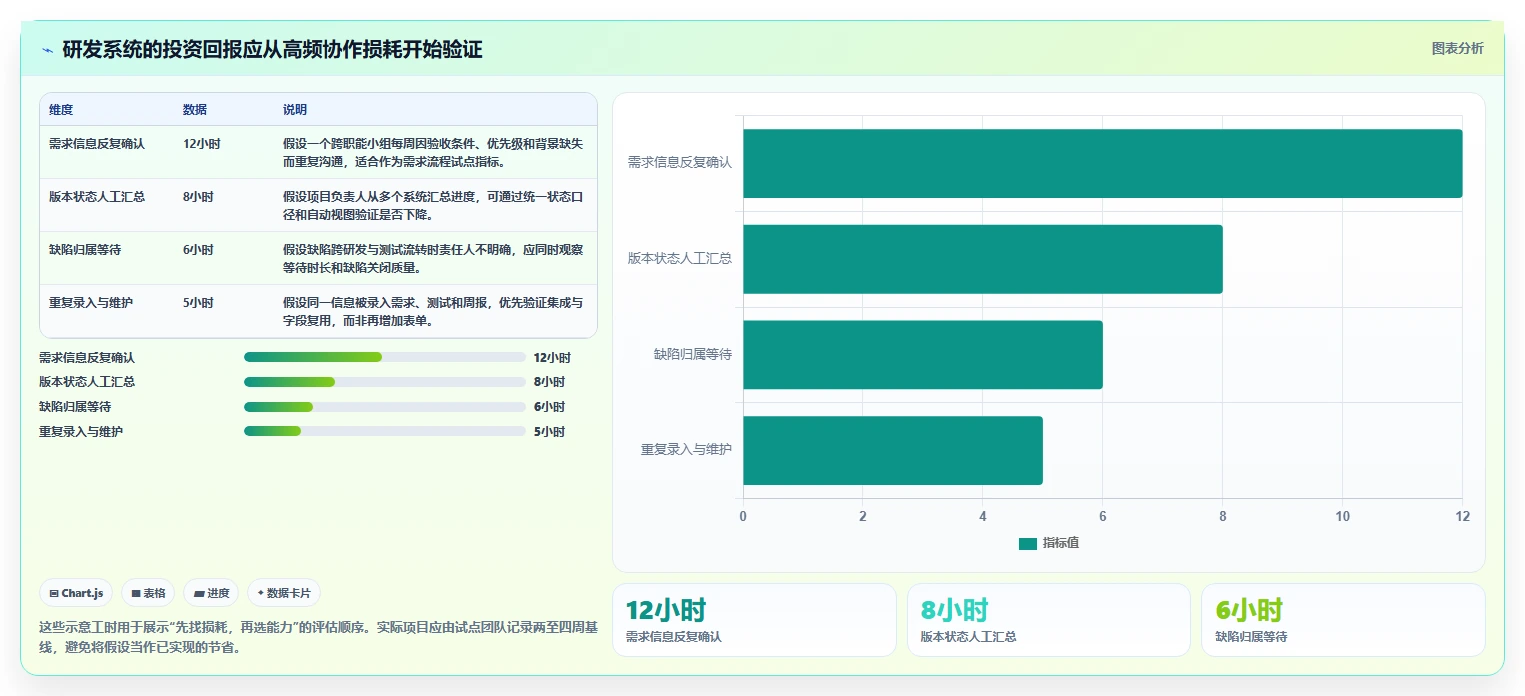Click the description starting 假设项目负责人

click(x=433, y=206)
